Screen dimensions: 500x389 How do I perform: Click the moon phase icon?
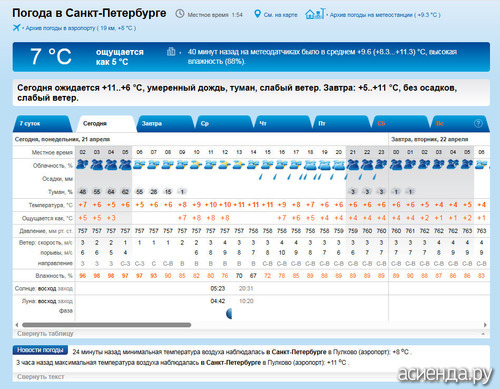coord(229,313)
